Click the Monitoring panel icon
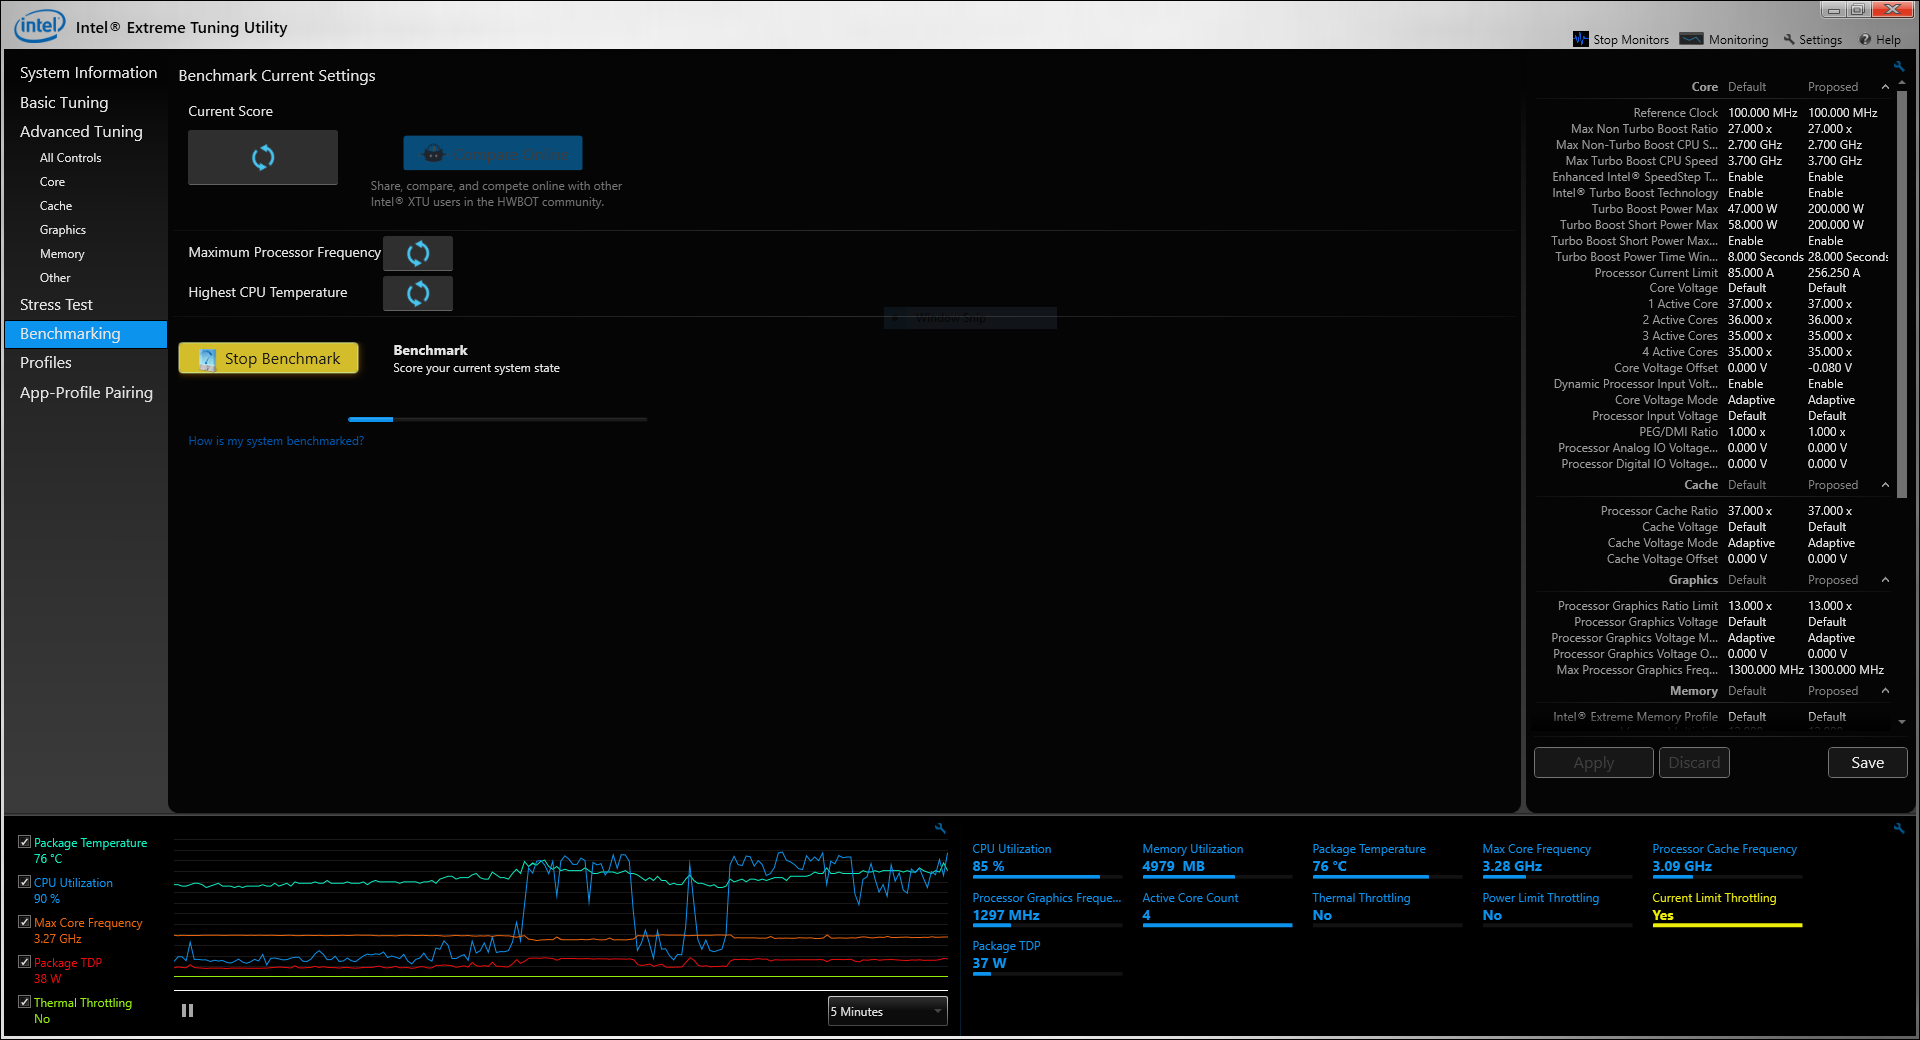Image resolution: width=1920 pixels, height=1040 pixels. (1691, 39)
